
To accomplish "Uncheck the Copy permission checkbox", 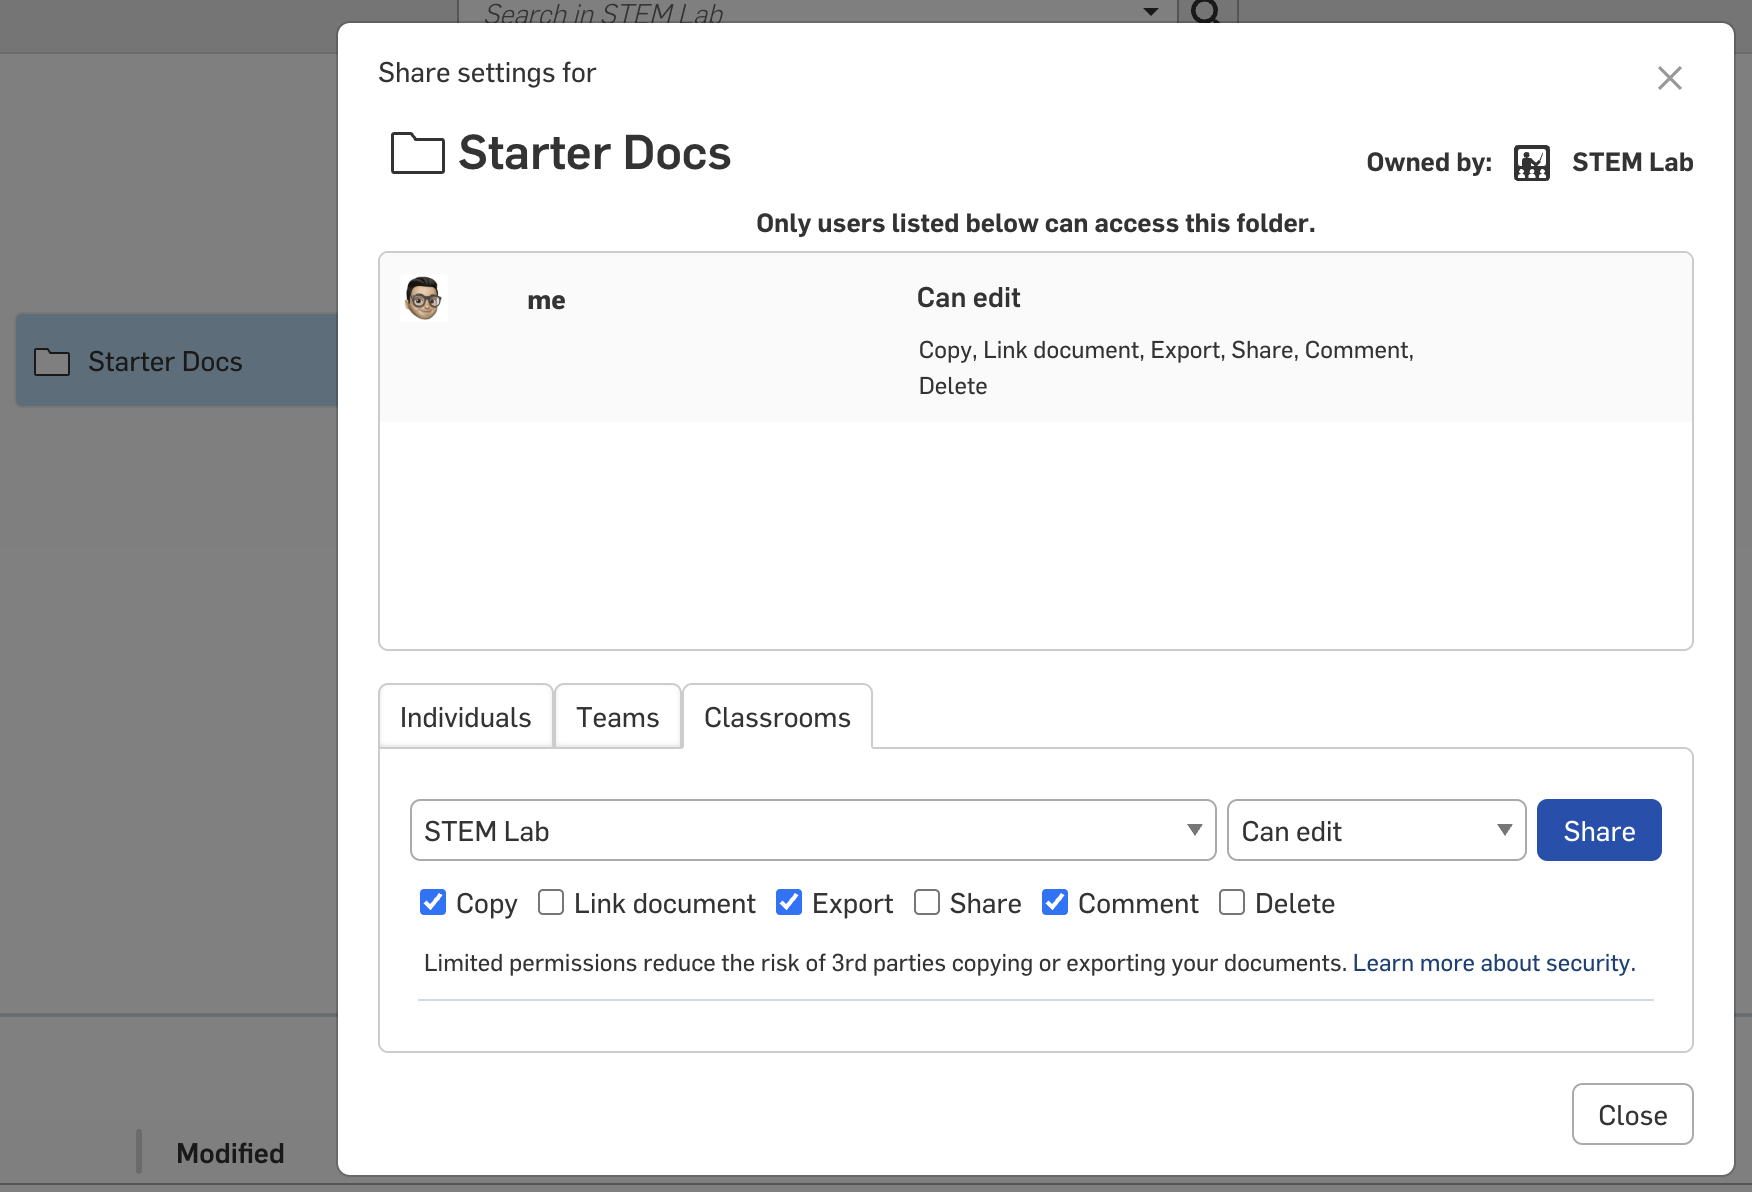I will click(433, 903).
